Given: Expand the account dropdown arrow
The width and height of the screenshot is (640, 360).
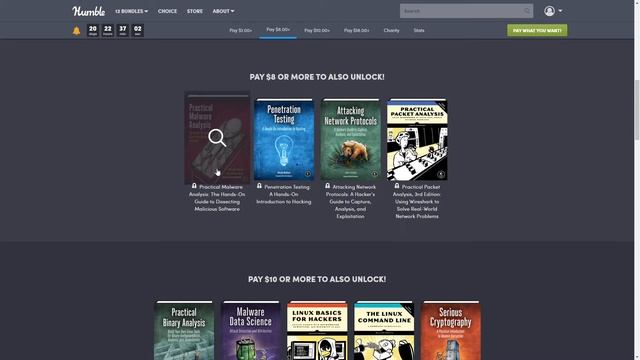Looking at the screenshot, I should pos(560,11).
